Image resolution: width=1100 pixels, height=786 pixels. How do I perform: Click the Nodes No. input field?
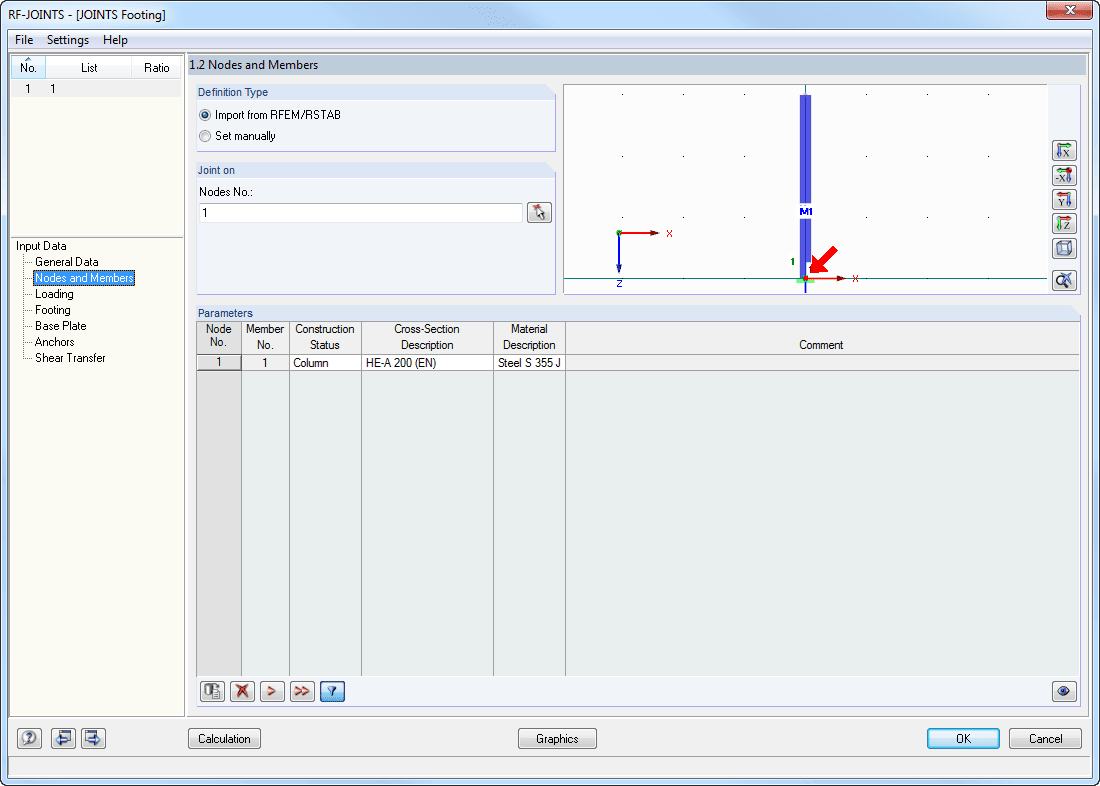tap(361, 213)
